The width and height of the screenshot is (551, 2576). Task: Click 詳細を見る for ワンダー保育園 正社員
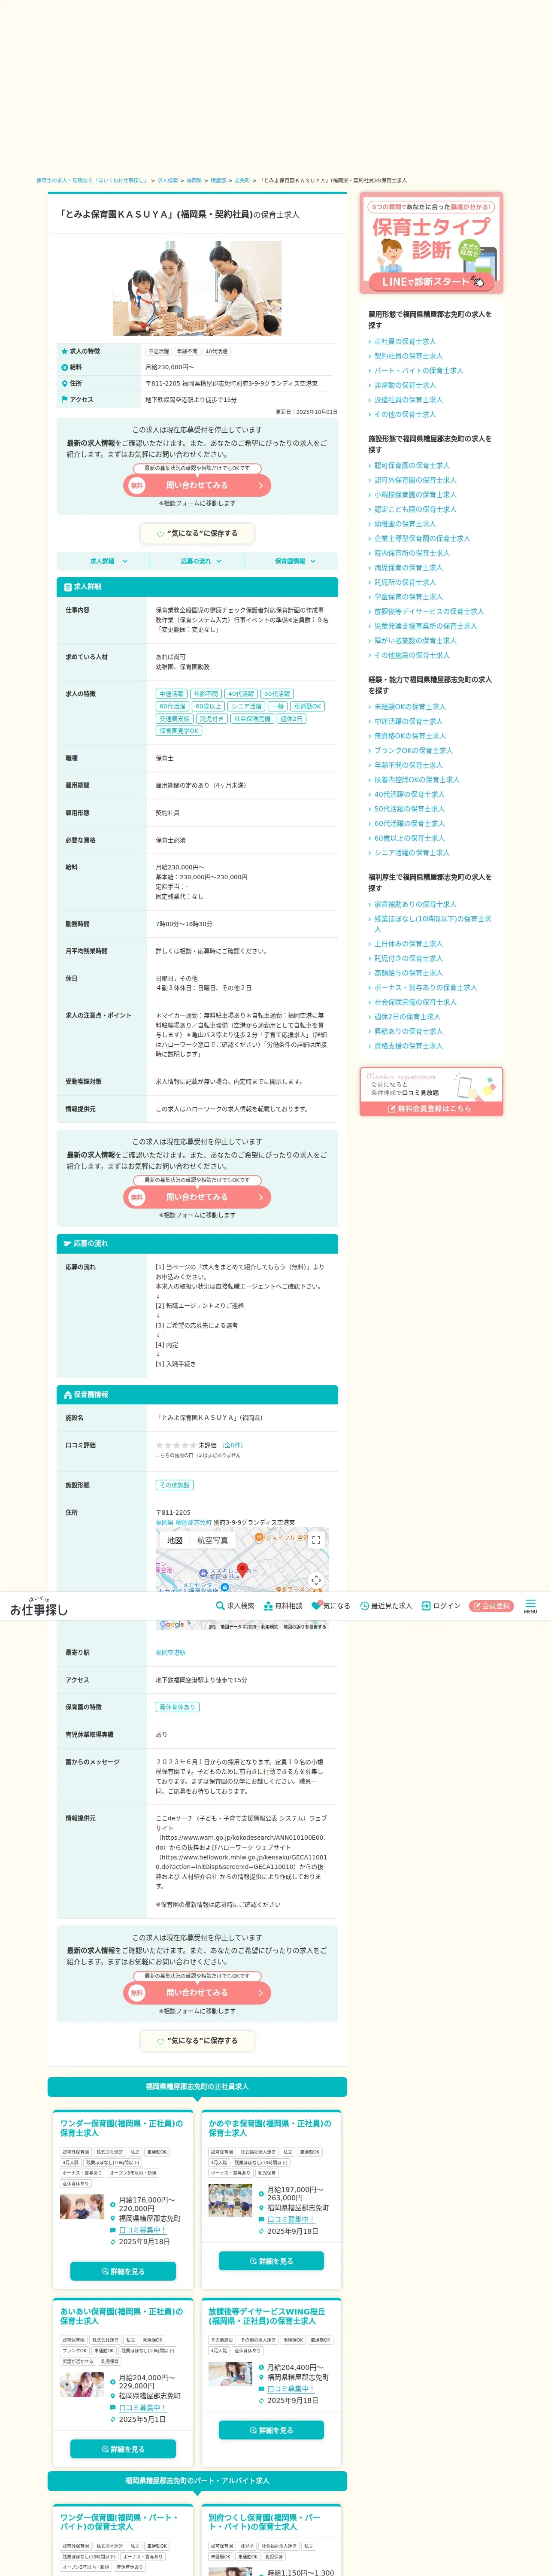123,2271
